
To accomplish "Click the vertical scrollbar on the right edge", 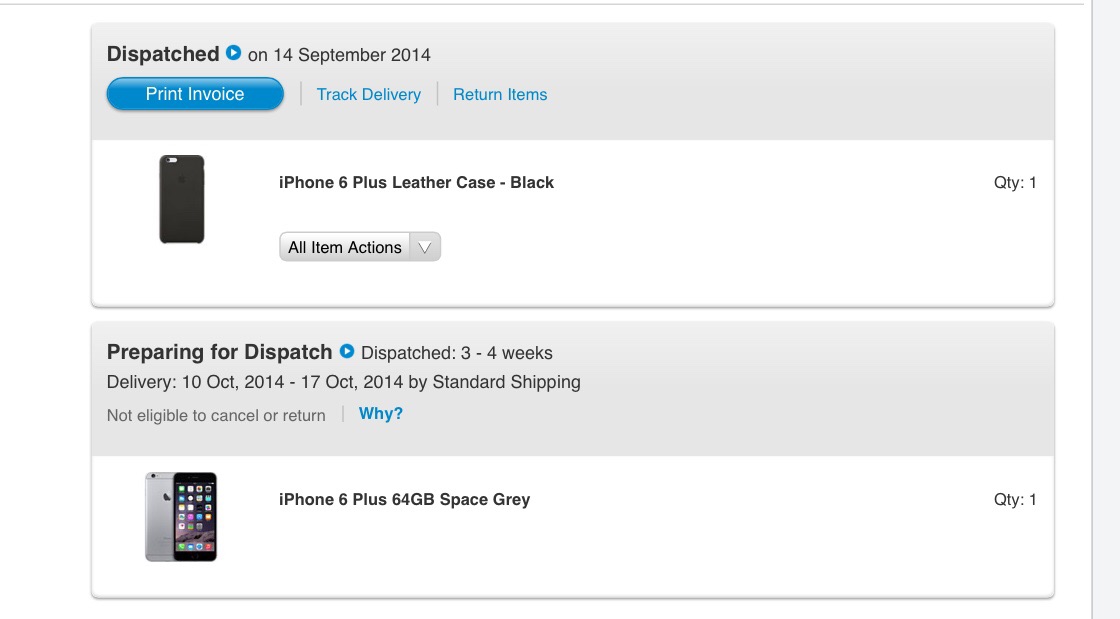I will [x=1106, y=309].
